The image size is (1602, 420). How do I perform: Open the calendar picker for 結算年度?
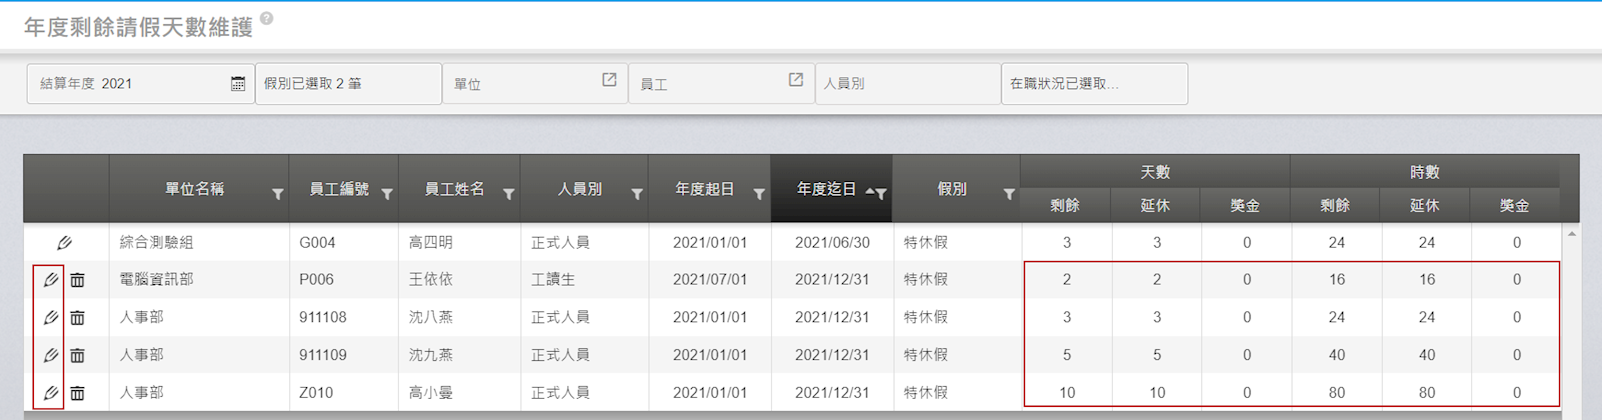237,84
